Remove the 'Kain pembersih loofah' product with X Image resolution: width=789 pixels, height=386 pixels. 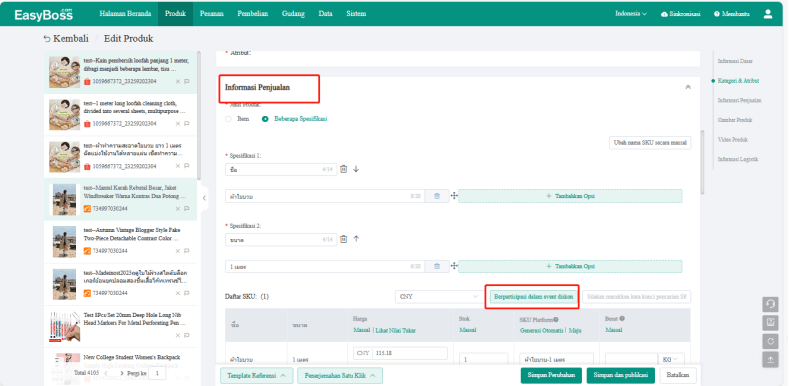point(178,81)
